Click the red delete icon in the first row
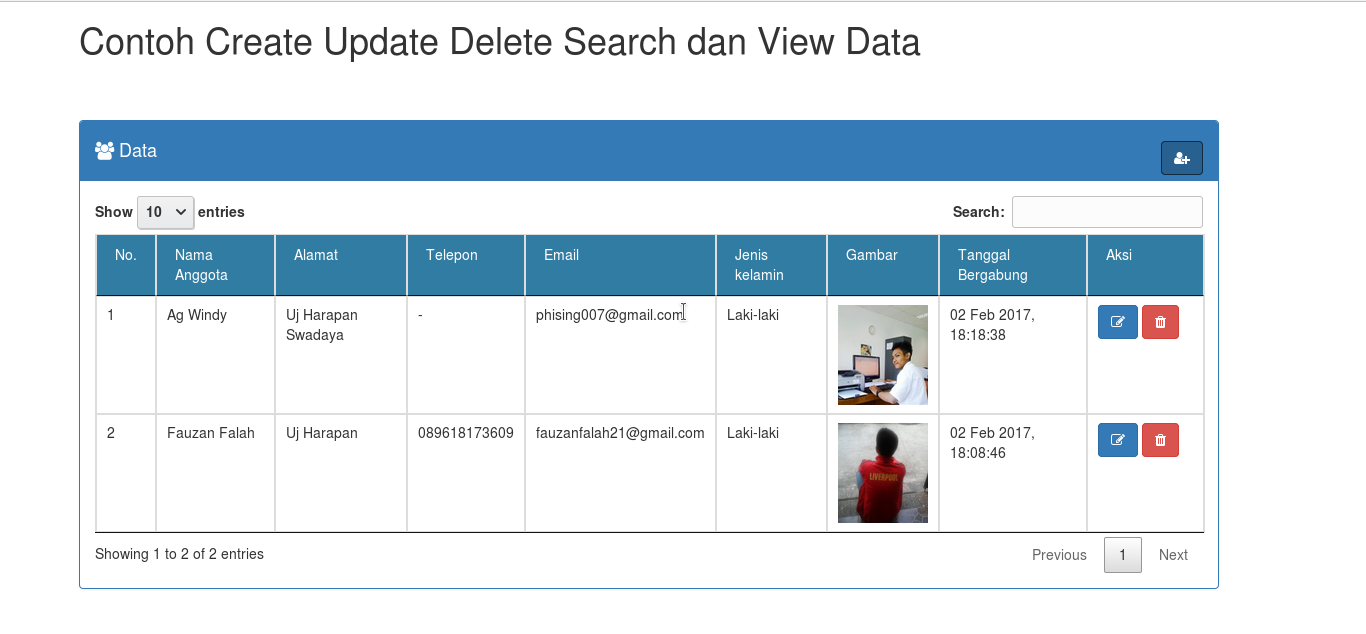 pos(1160,322)
